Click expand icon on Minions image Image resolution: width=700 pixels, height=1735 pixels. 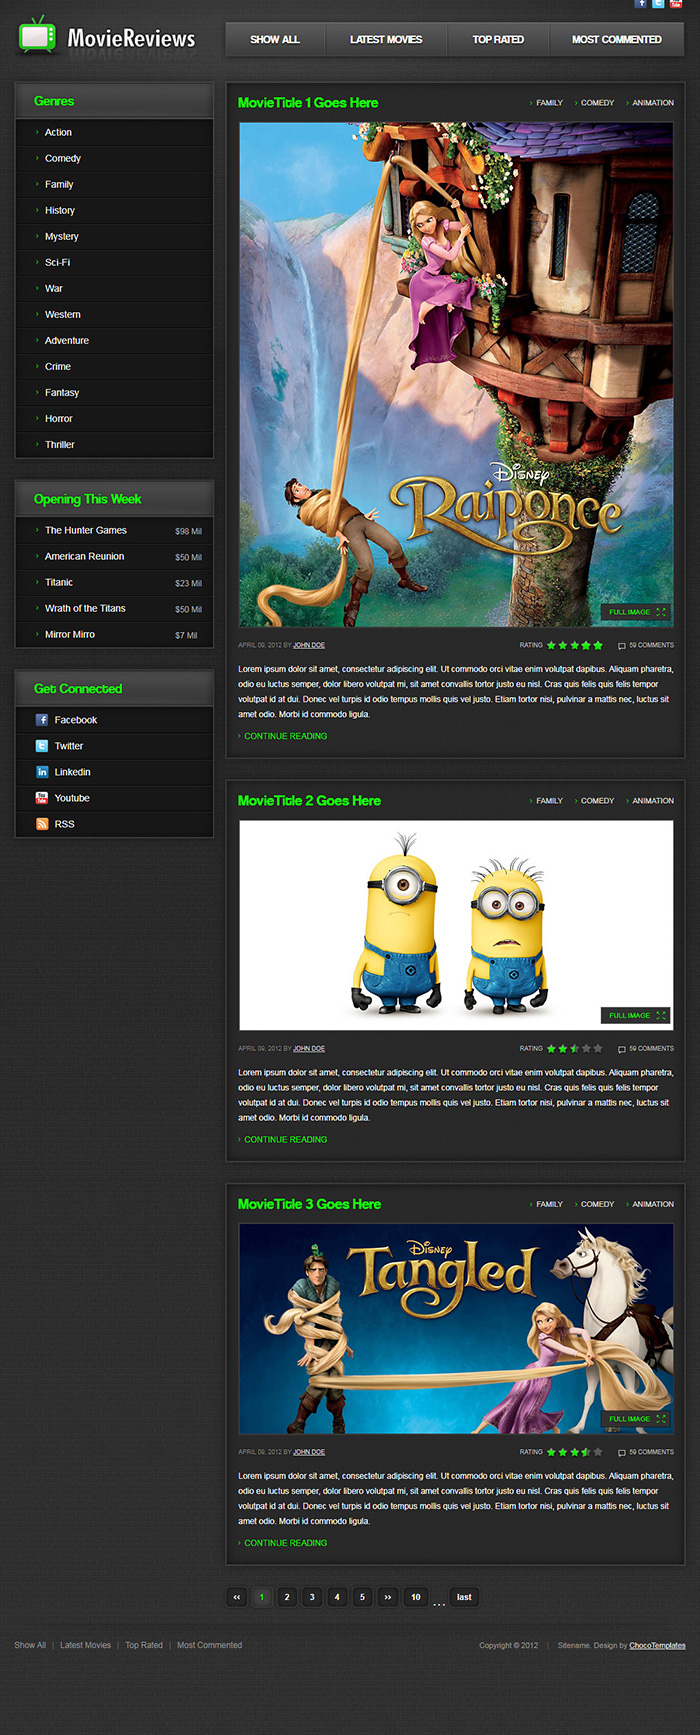tap(661, 1015)
